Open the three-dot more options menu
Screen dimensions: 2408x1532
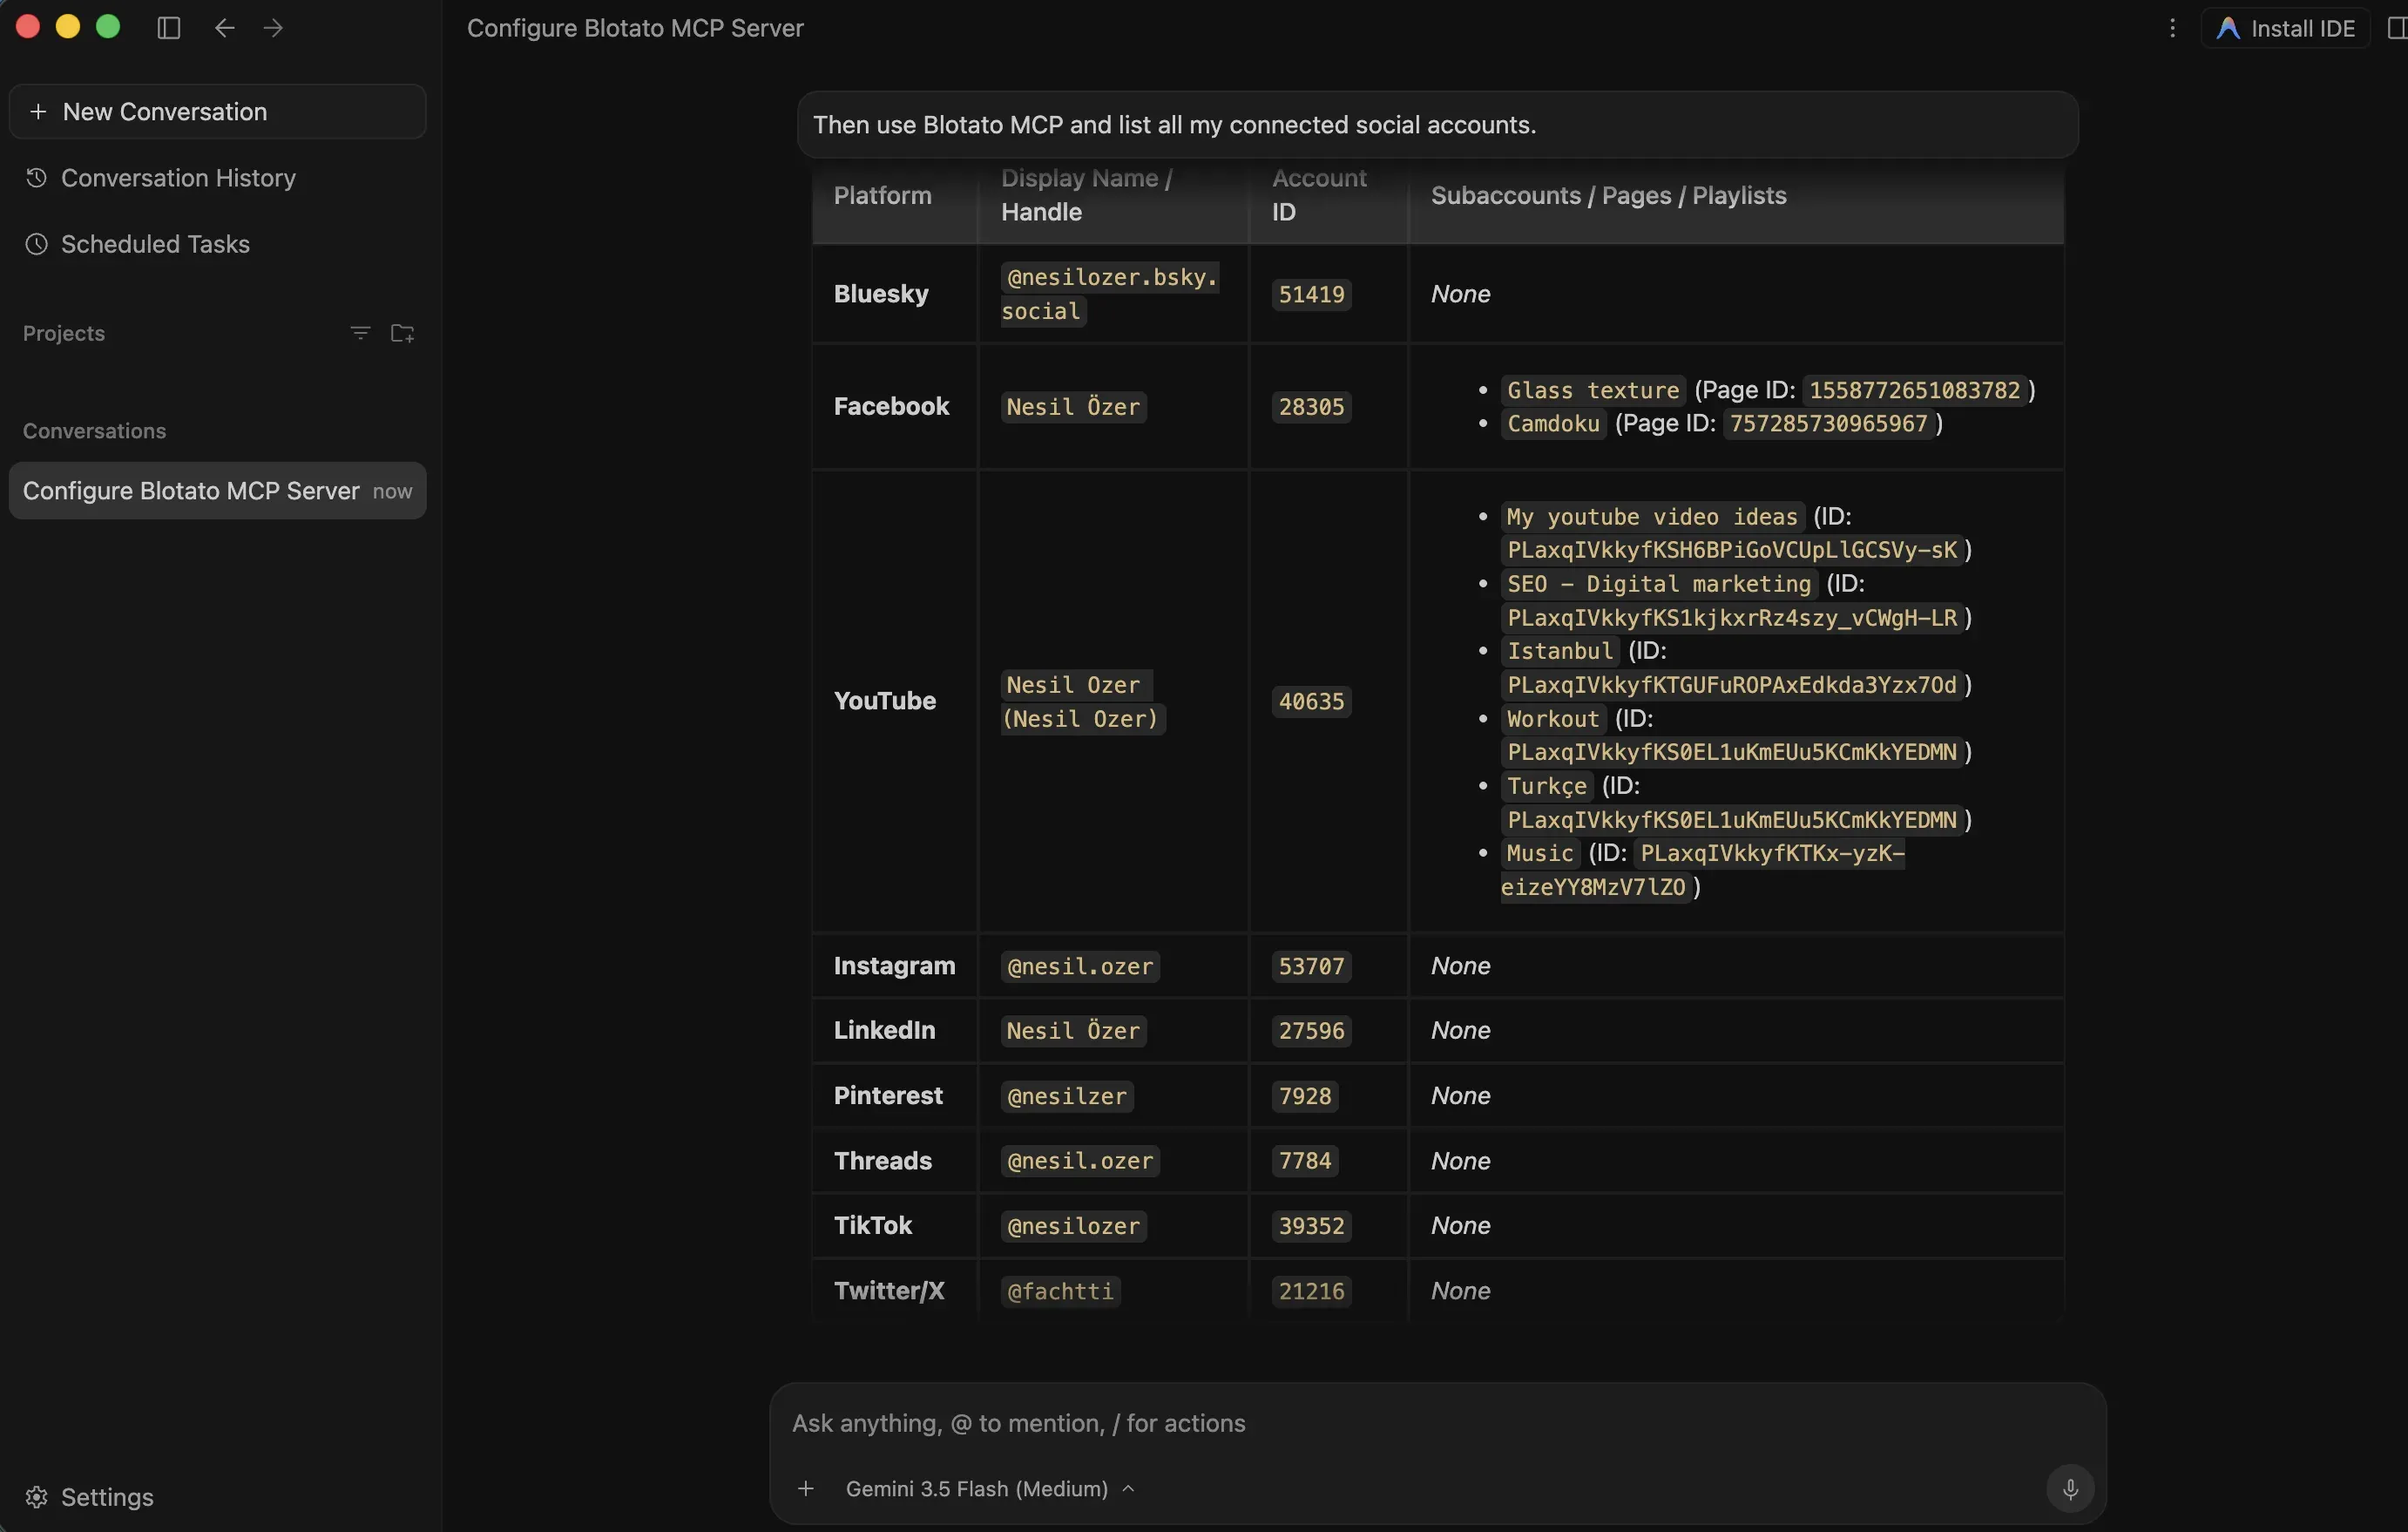(2172, 28)
